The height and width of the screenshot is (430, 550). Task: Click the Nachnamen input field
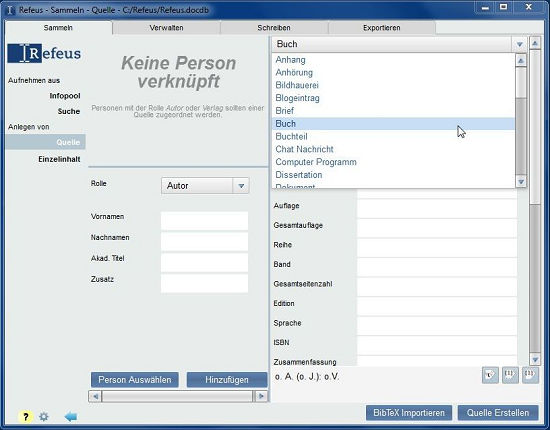(204, 242)
